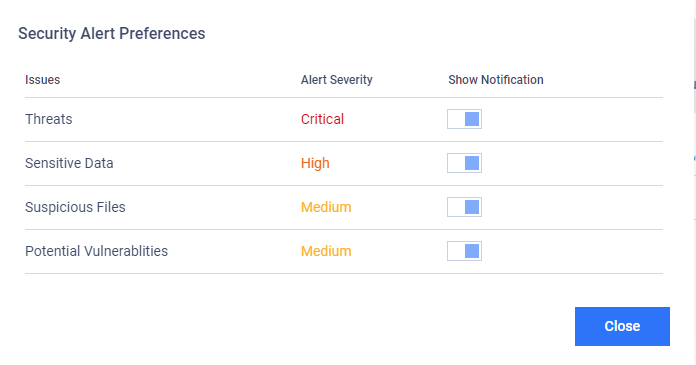Screen dimensions: 696x365
Task: Click Medium severity beside Potential Vulnerablities
Action: click(x=326, y=251)
